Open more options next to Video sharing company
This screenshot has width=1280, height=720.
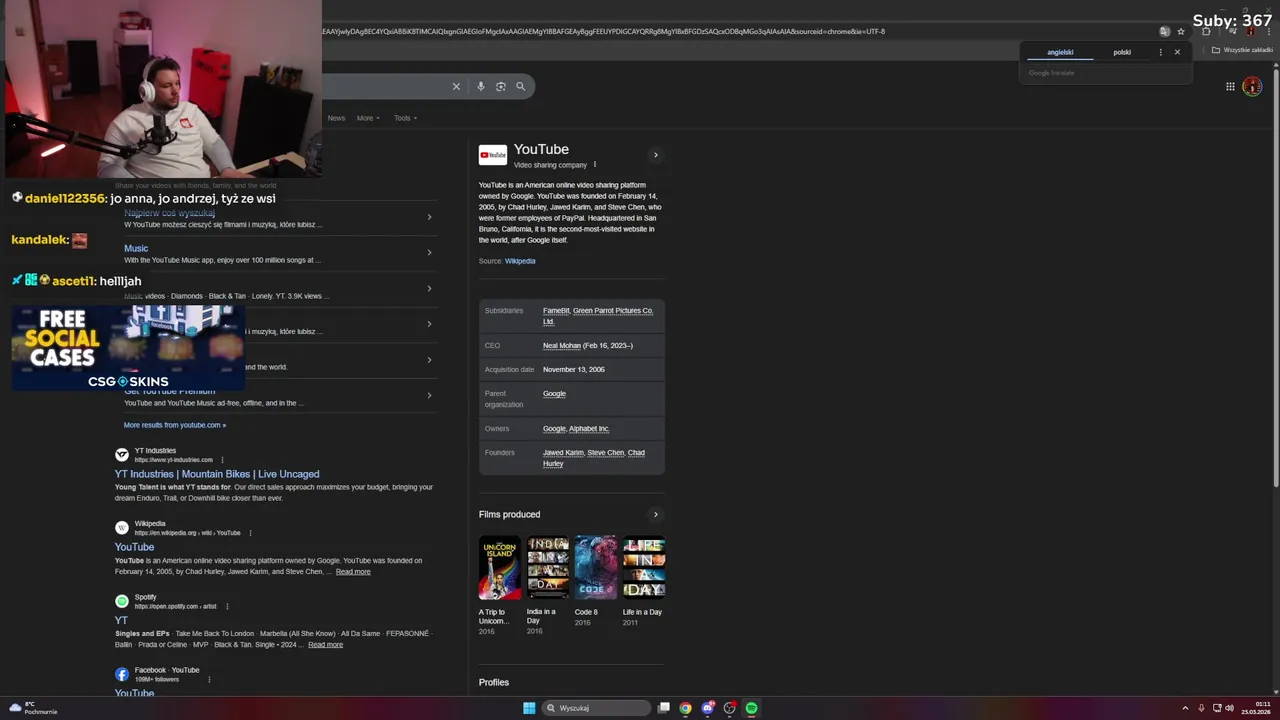595,165
